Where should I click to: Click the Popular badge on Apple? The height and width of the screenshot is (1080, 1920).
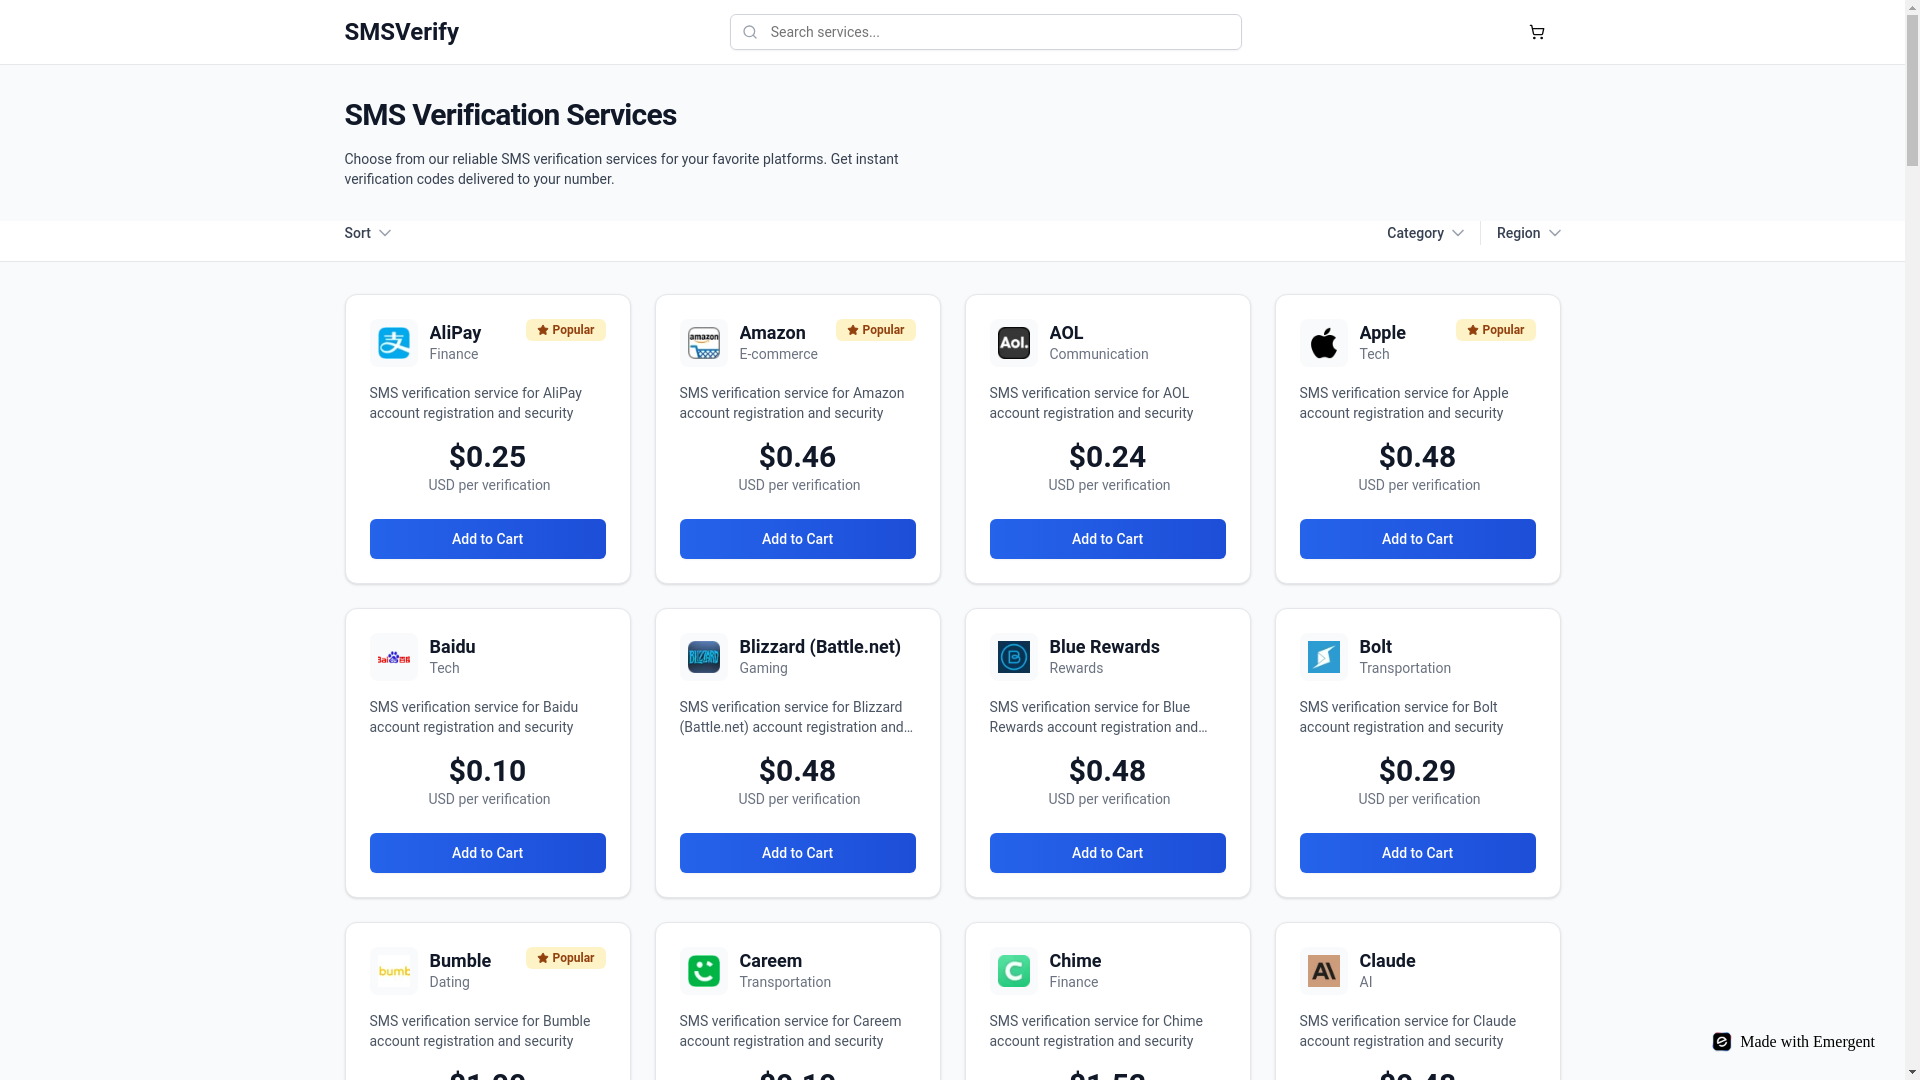coord(1496,330)
